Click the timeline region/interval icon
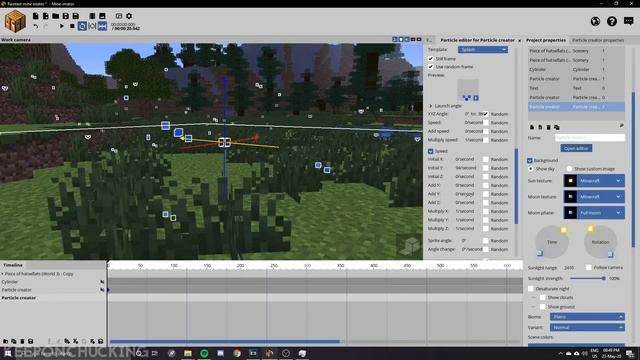This screenshot has width=640, height=360. (92, 26)
